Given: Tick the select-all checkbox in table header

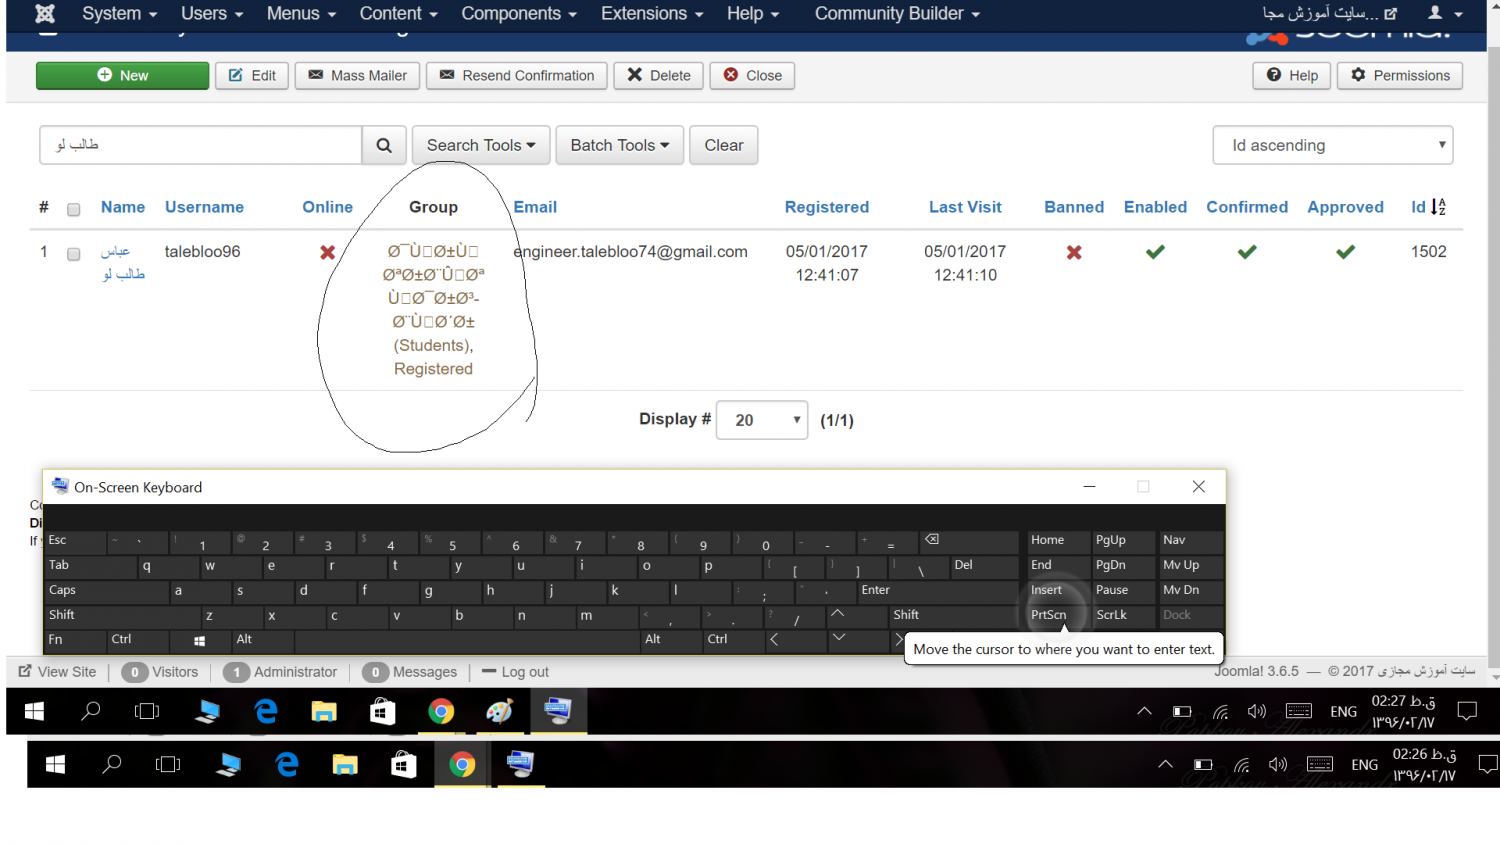Looking at the screenshot, I should click(73, 209).
